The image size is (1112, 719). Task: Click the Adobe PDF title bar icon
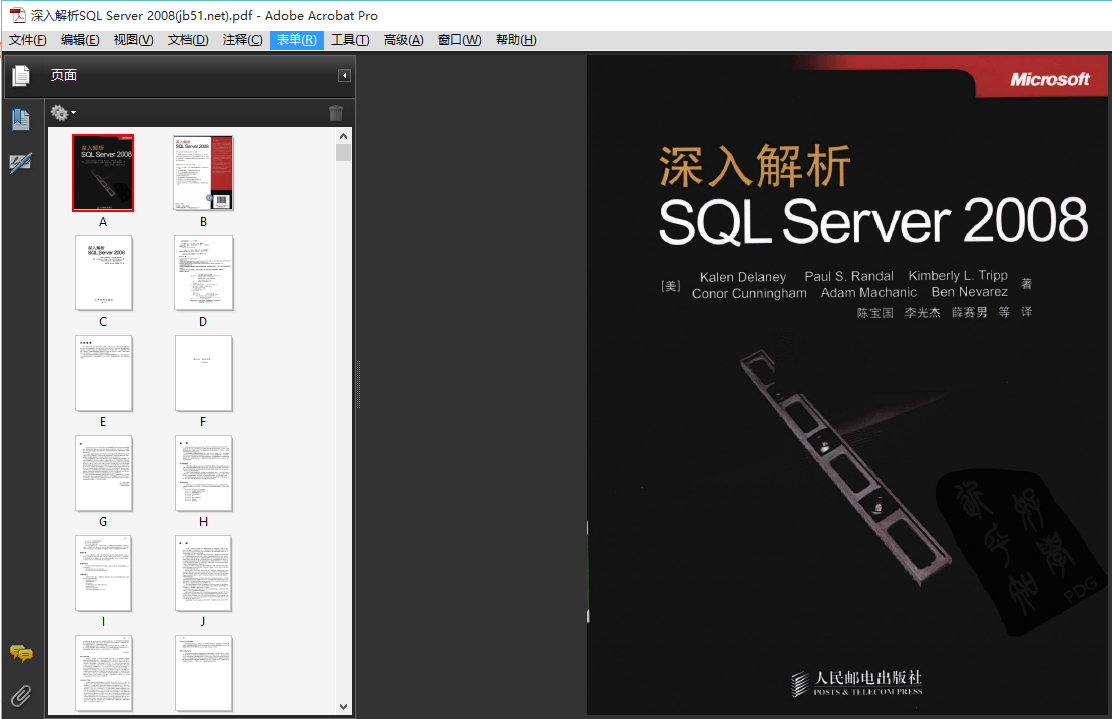click(18, 15)
